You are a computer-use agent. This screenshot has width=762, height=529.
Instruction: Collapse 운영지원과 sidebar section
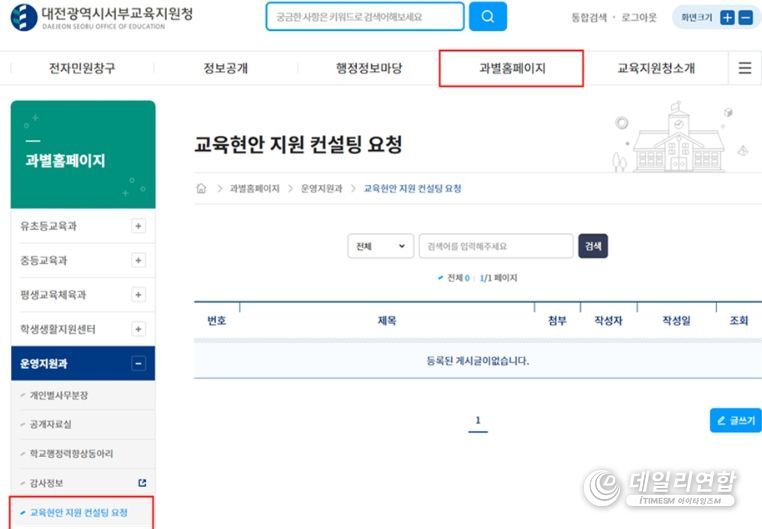[x=138, y=364]
